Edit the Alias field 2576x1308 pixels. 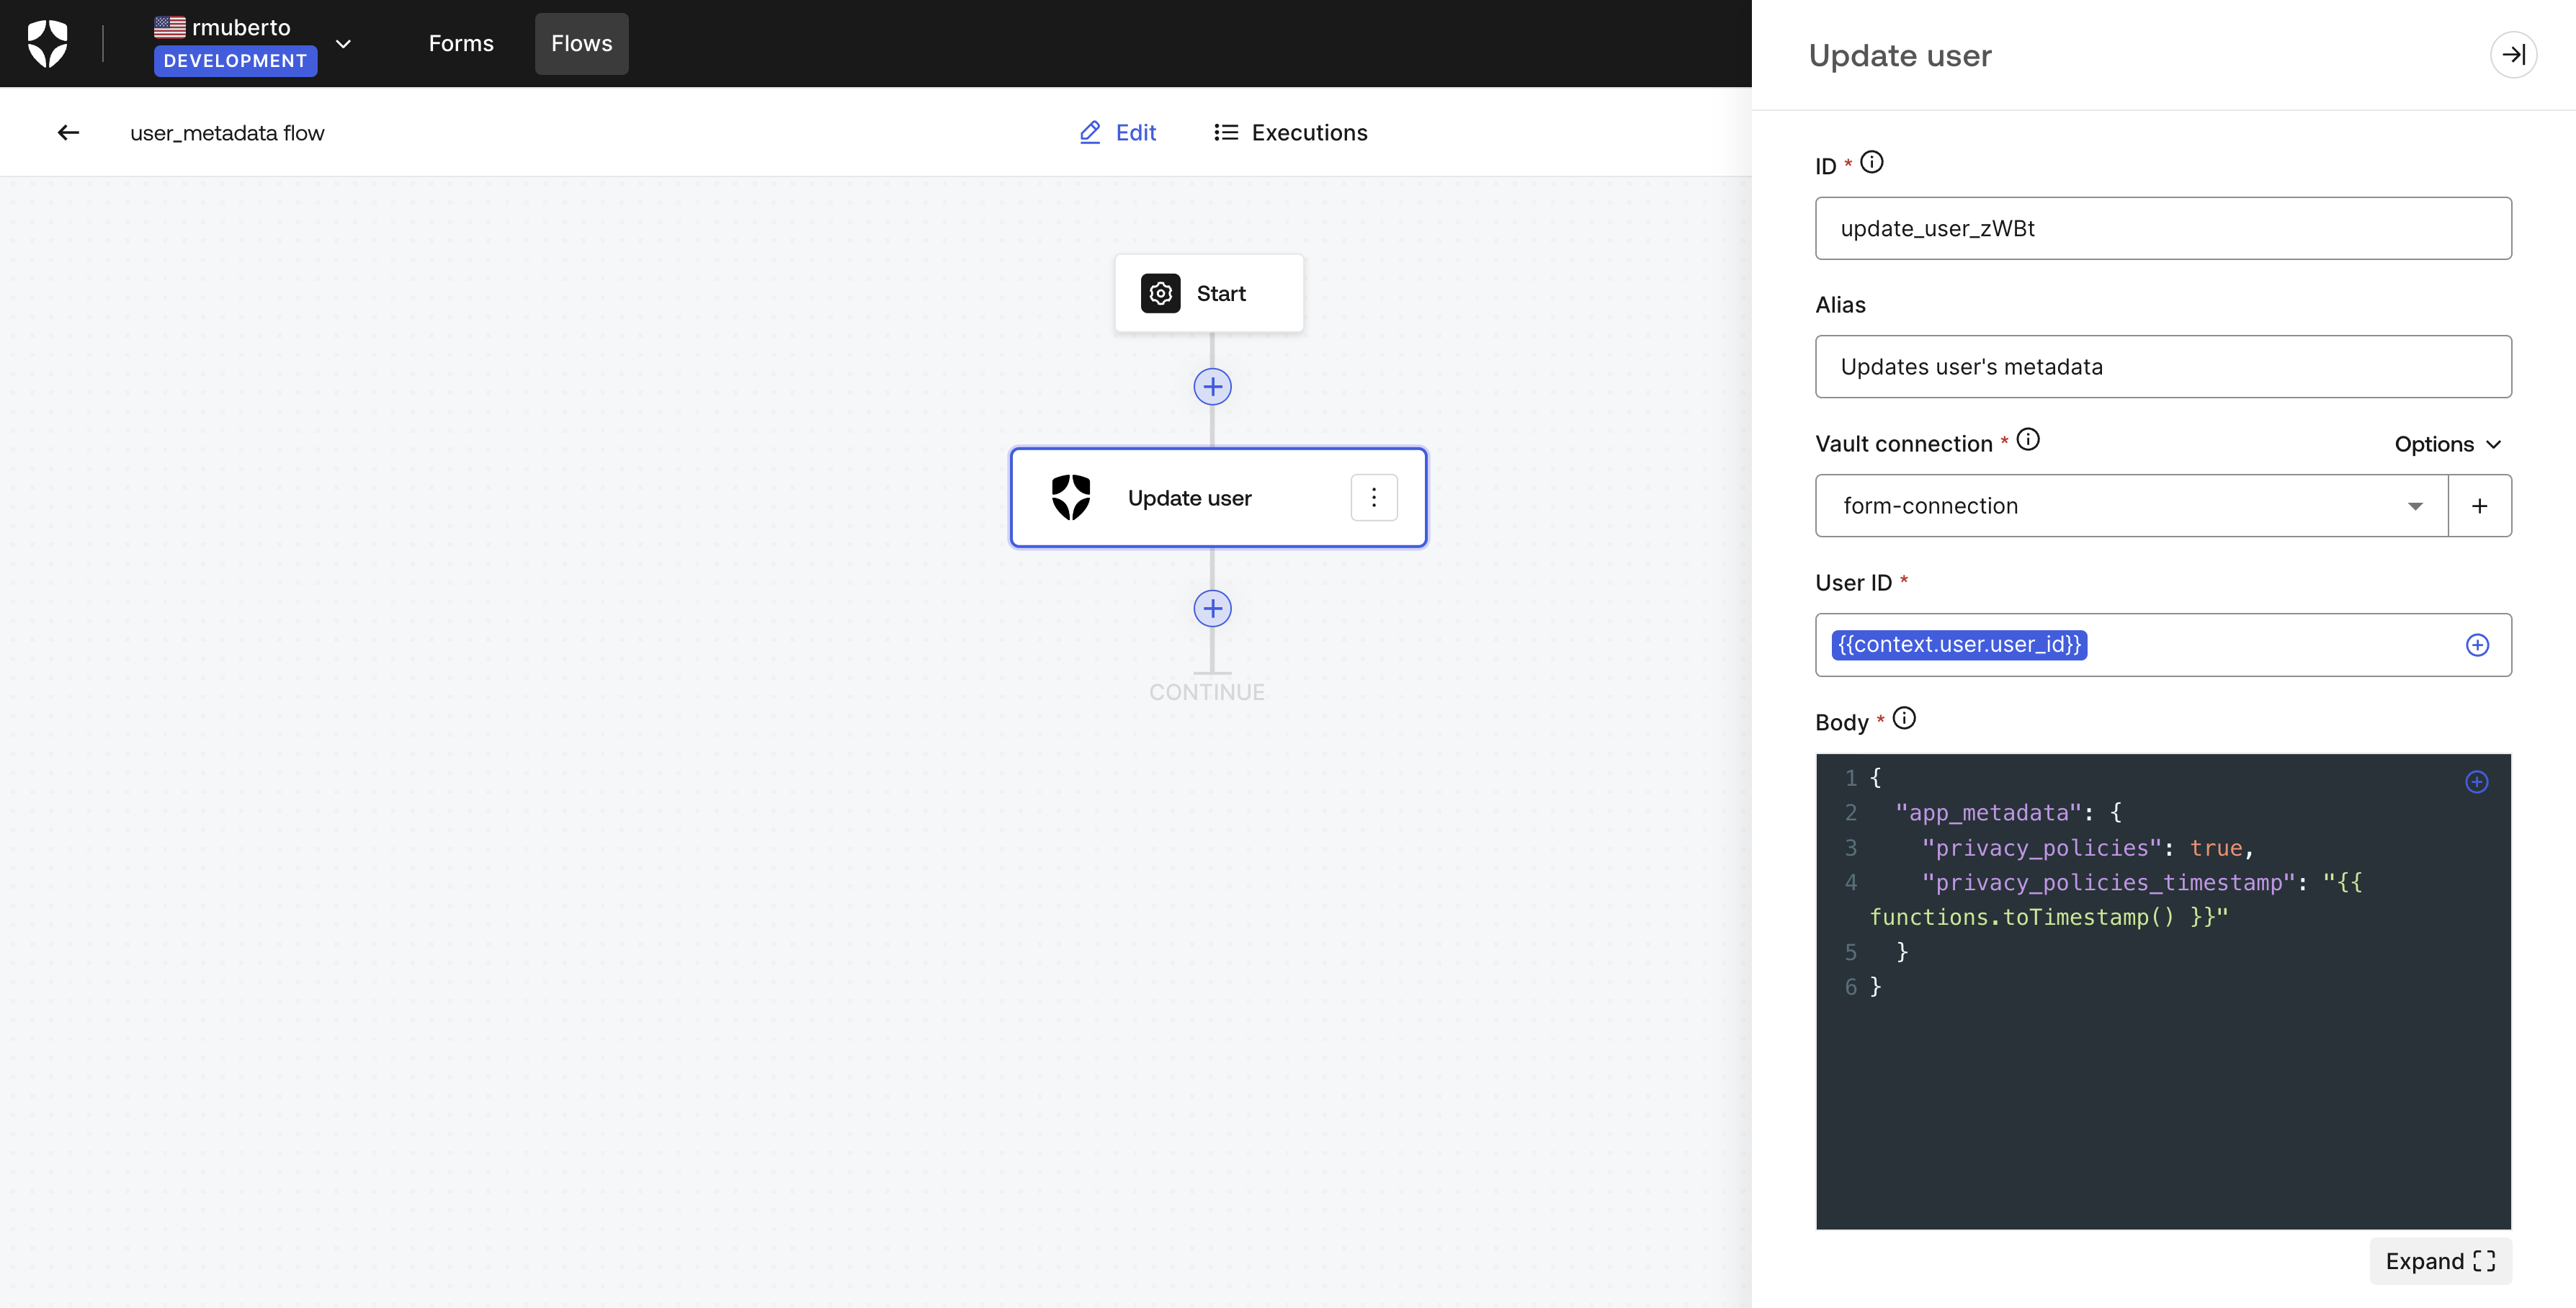2163,367
